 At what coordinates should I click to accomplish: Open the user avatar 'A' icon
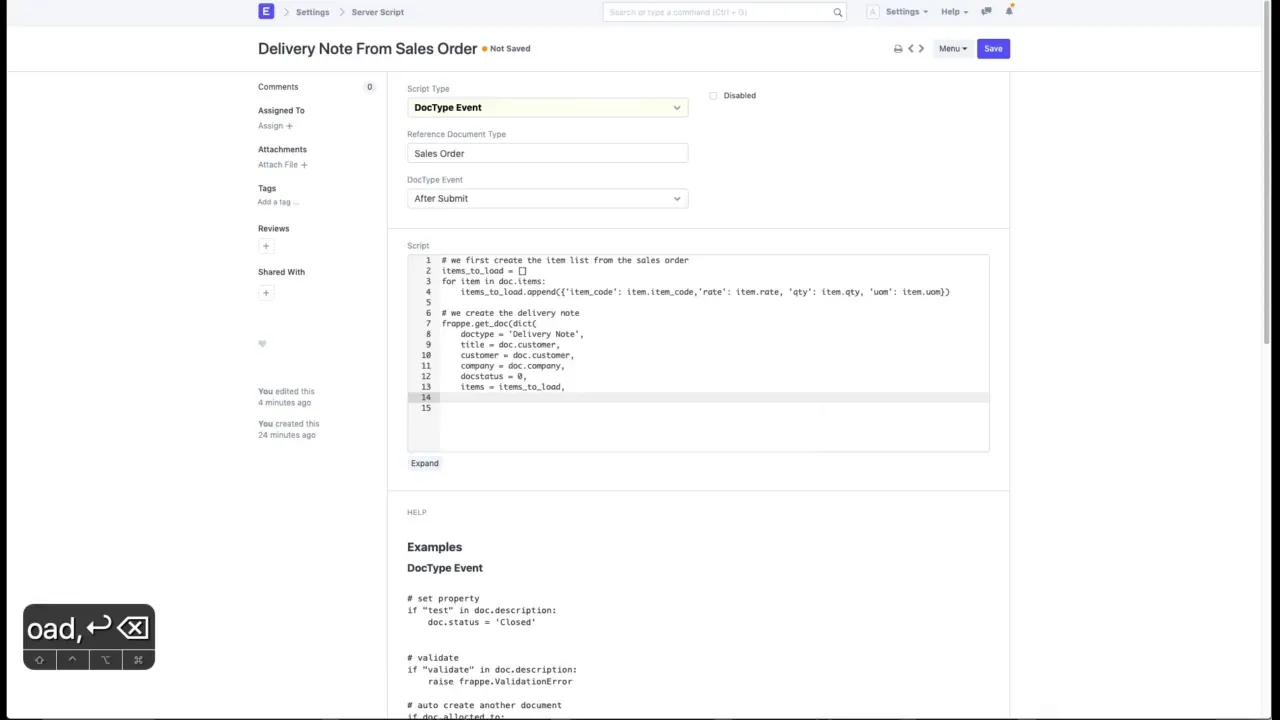click(872, 12)
